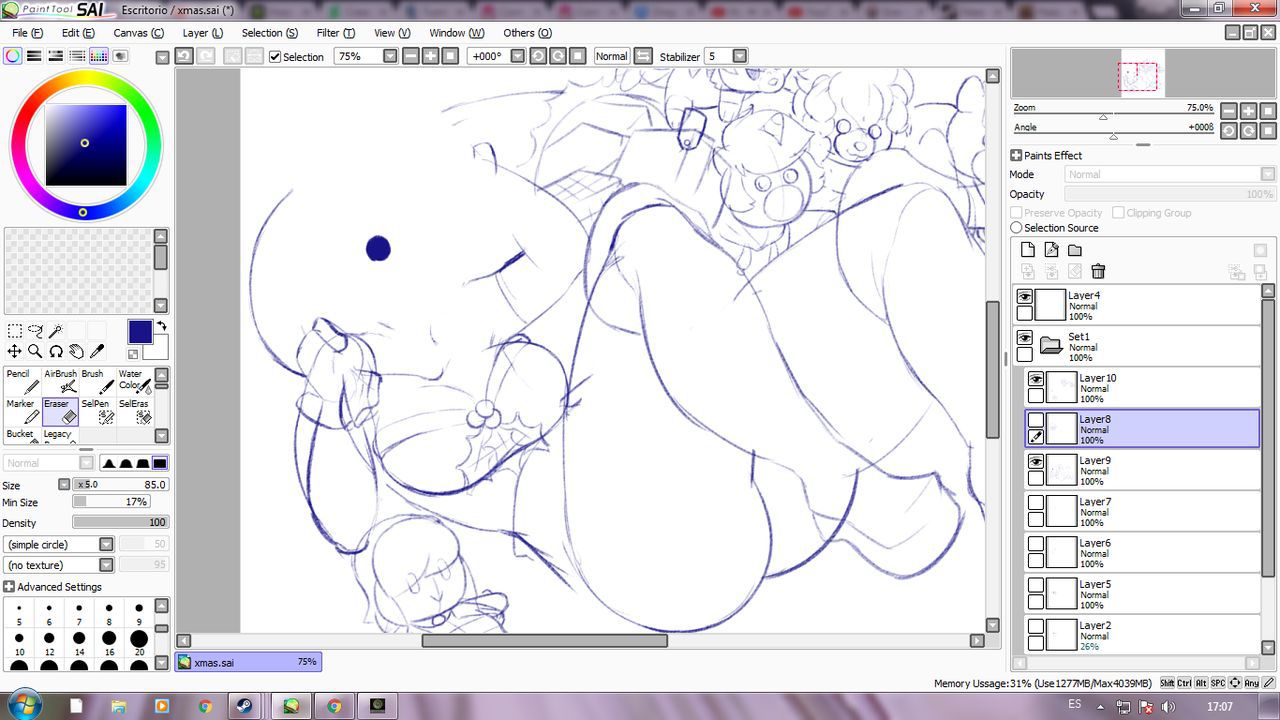Click the Normal blend button in toolbar
This screenshot has height=720, width=1280.
coord(612,56)
